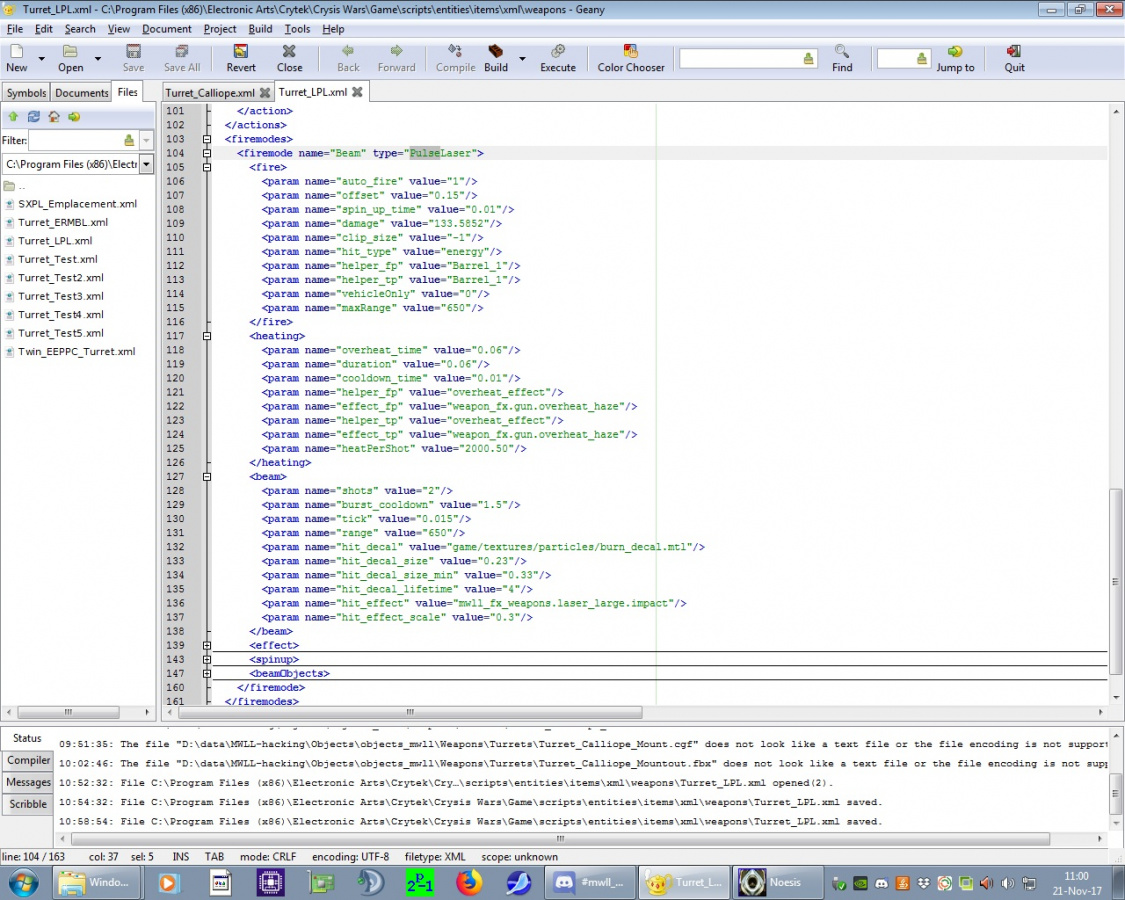The width and height of the screenshot is (1125, 900).
Task: Open the Build dropdown arrow
Action: (522, 59)
